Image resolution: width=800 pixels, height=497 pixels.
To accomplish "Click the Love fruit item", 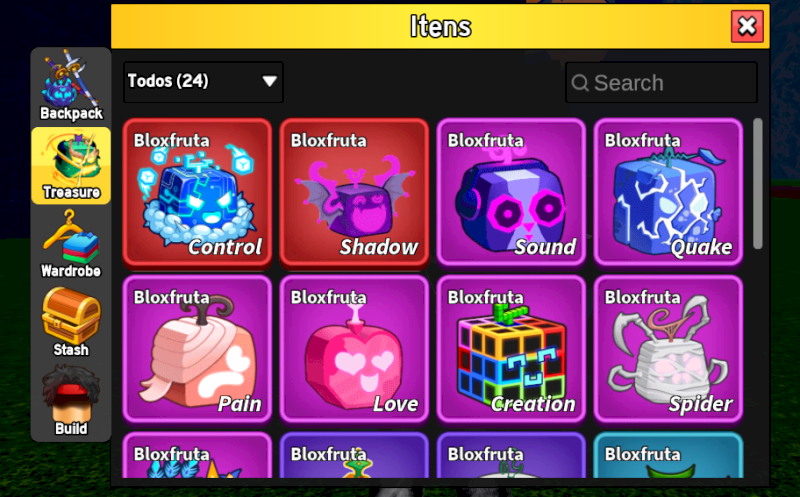I will tap(355, 350).
